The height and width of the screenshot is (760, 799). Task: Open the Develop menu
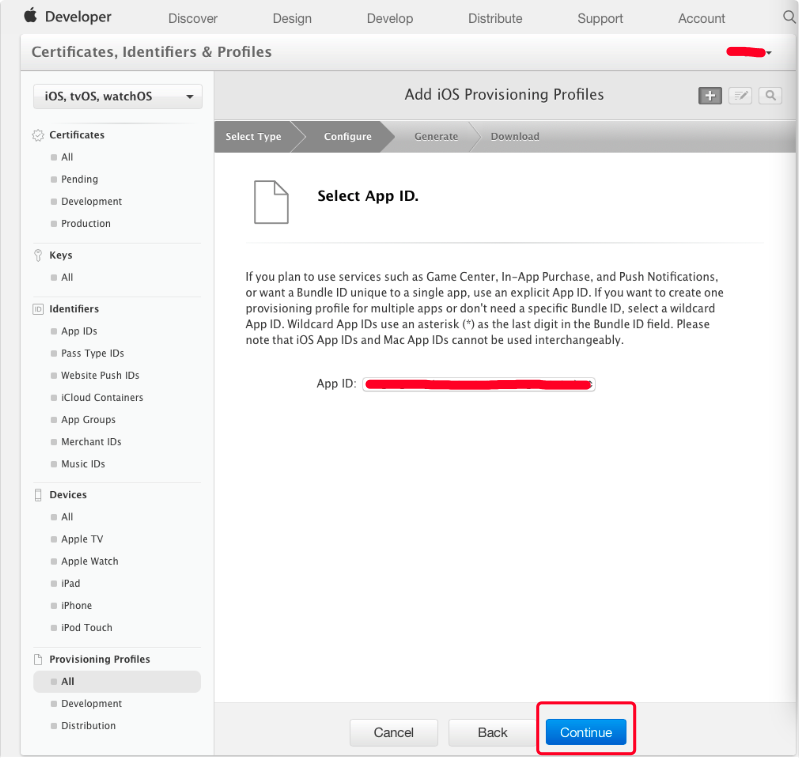point(390,18)
